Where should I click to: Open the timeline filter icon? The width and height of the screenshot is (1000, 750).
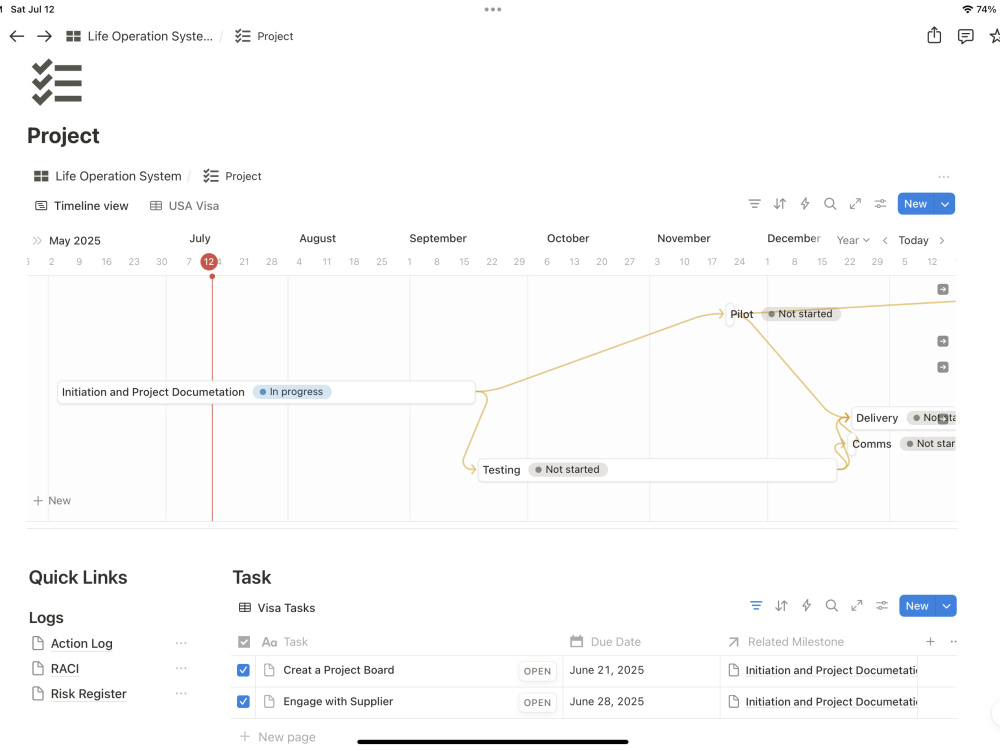tap(754, 204)
